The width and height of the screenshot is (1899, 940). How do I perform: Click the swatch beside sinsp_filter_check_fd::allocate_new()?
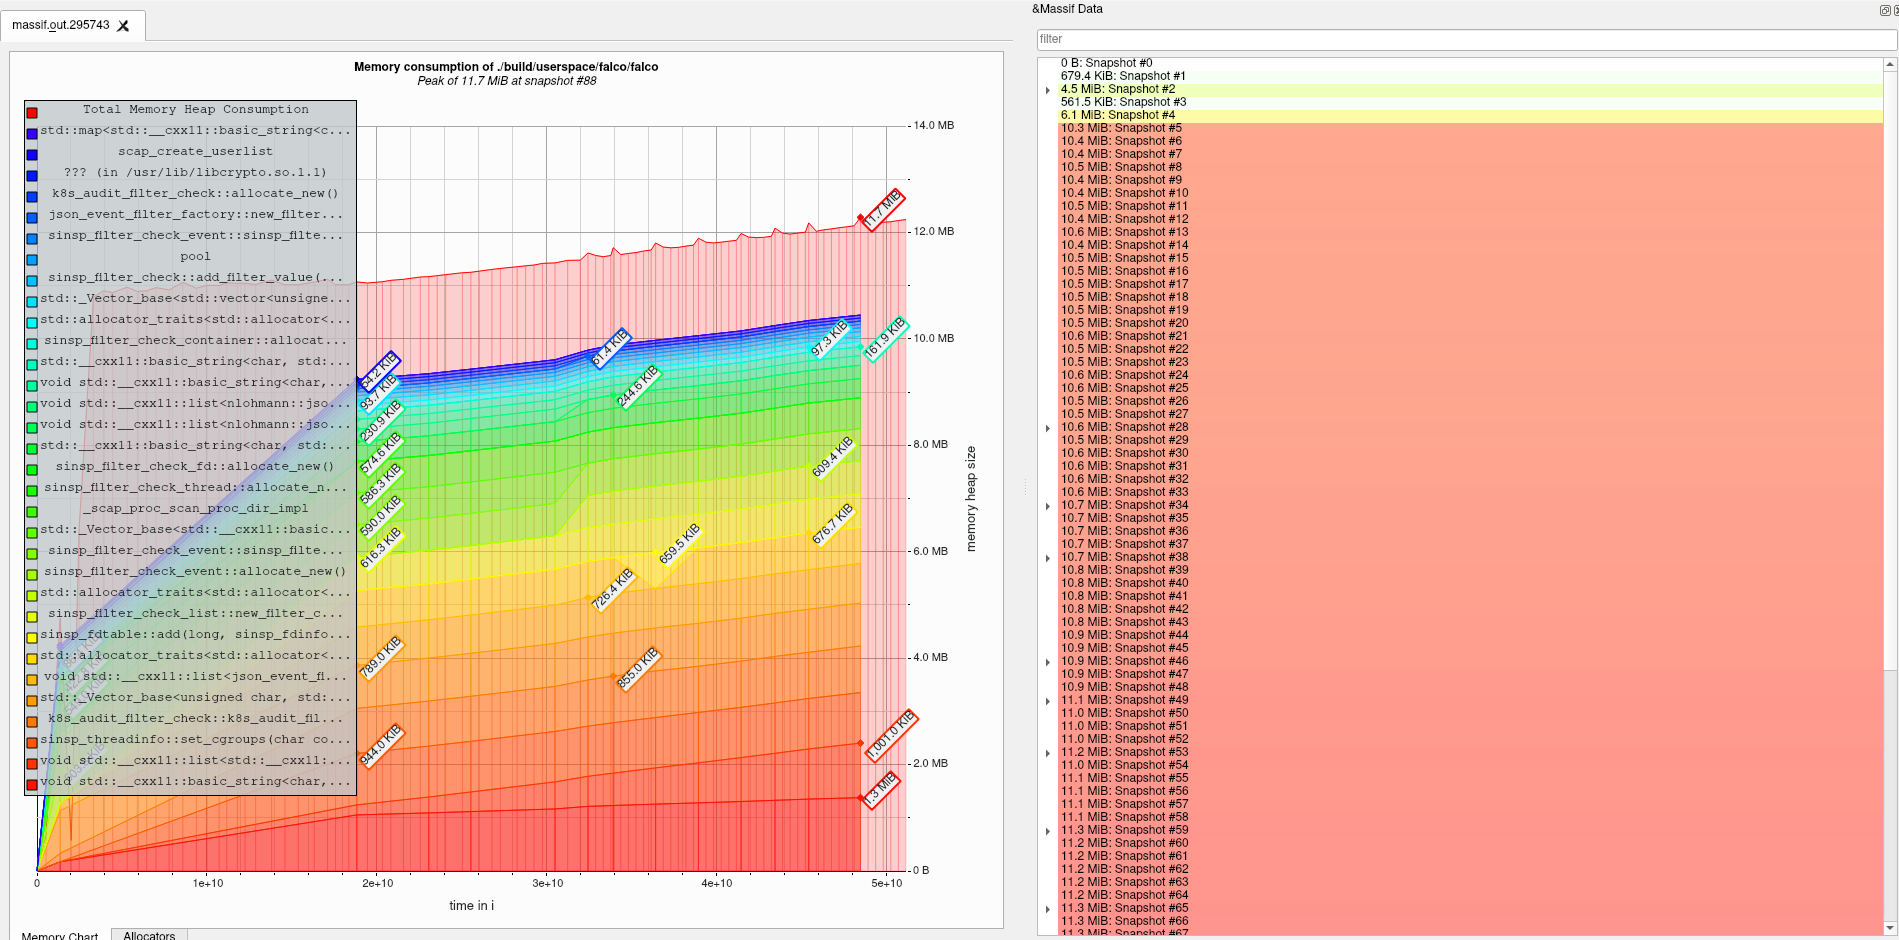click(33, 466)
